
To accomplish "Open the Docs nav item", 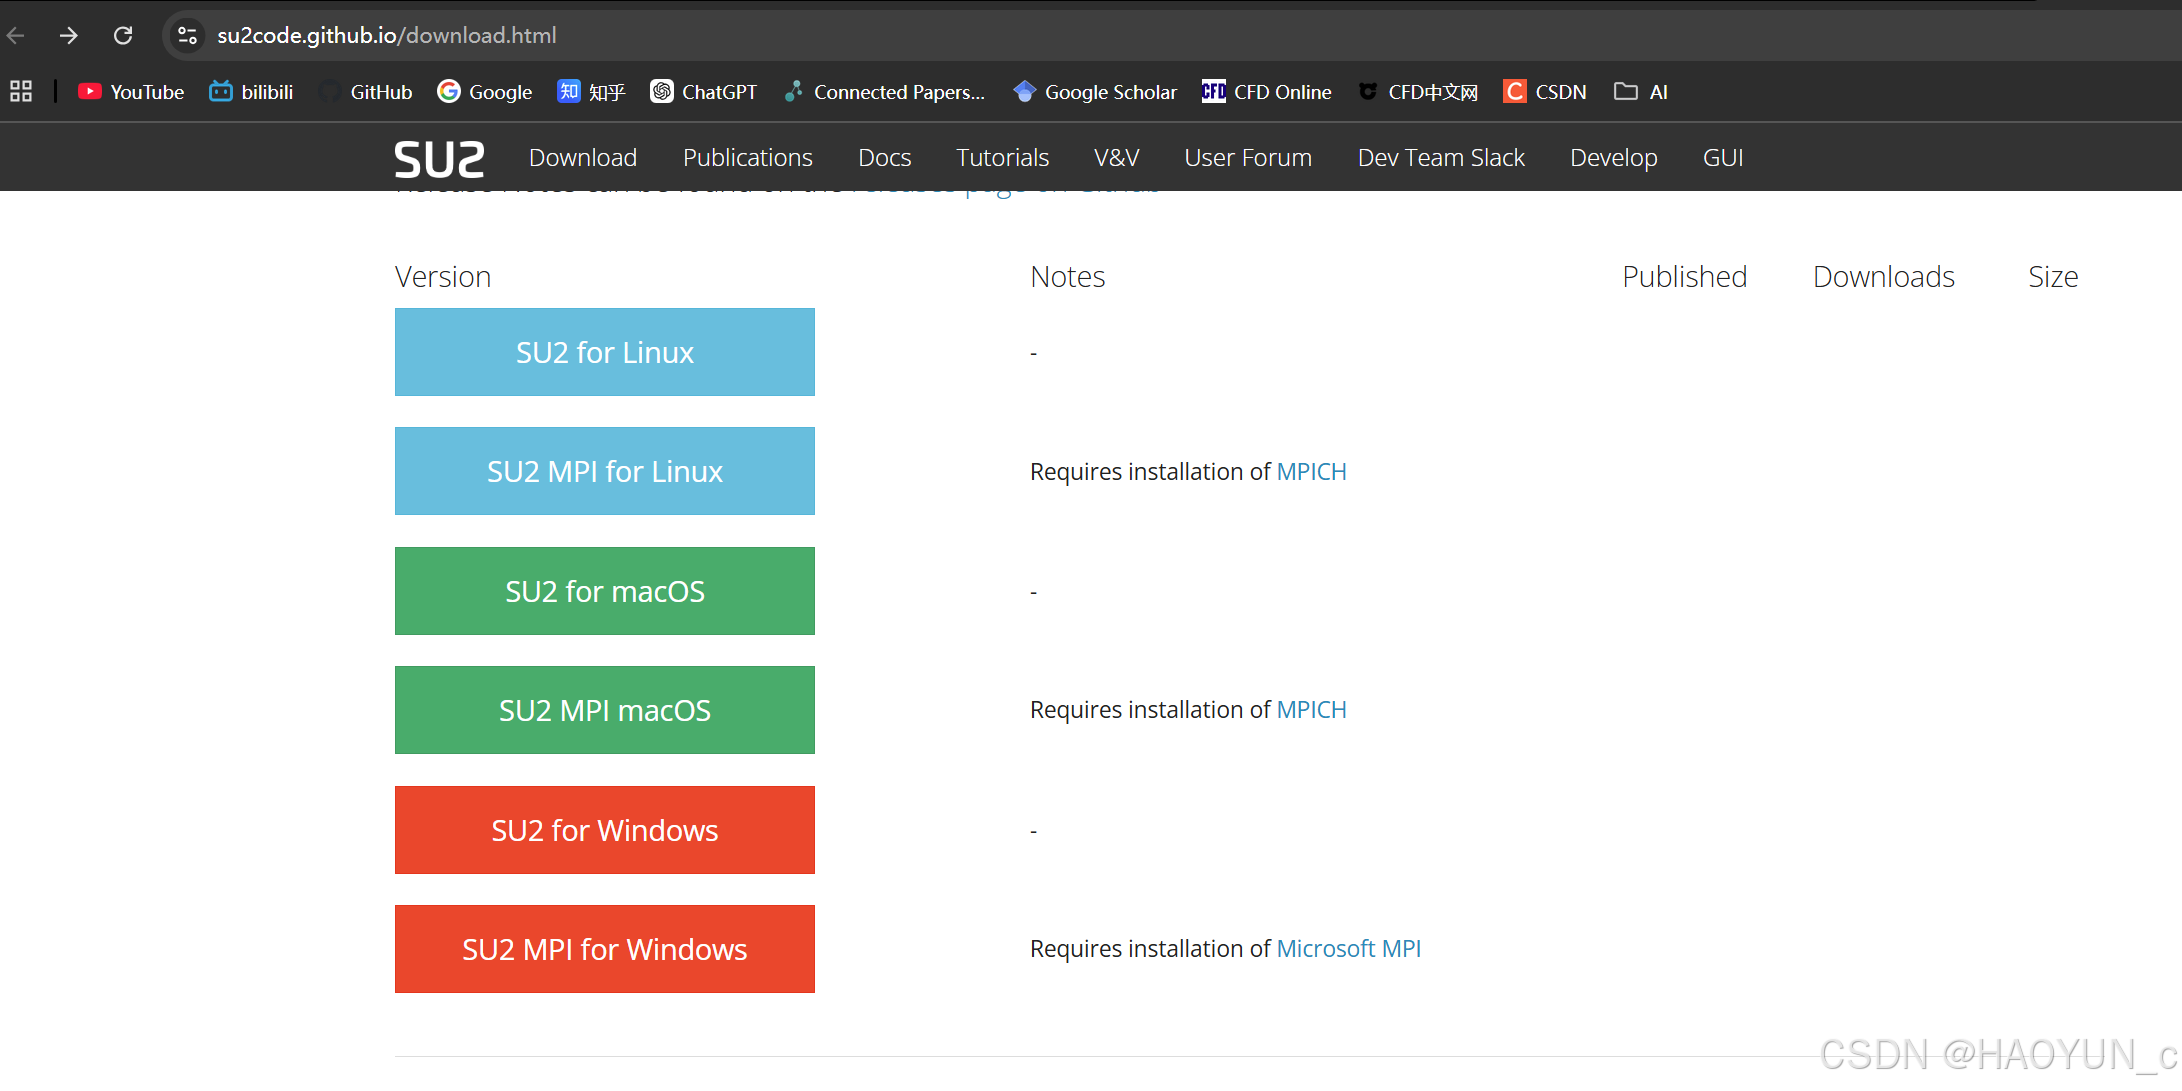I will pyautogui.click(x=885, y=158).
